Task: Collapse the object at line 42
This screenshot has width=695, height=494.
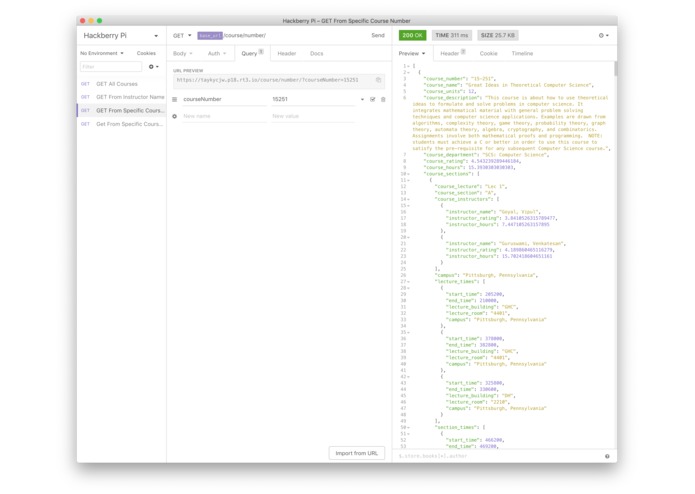Action: coord(408,377)
